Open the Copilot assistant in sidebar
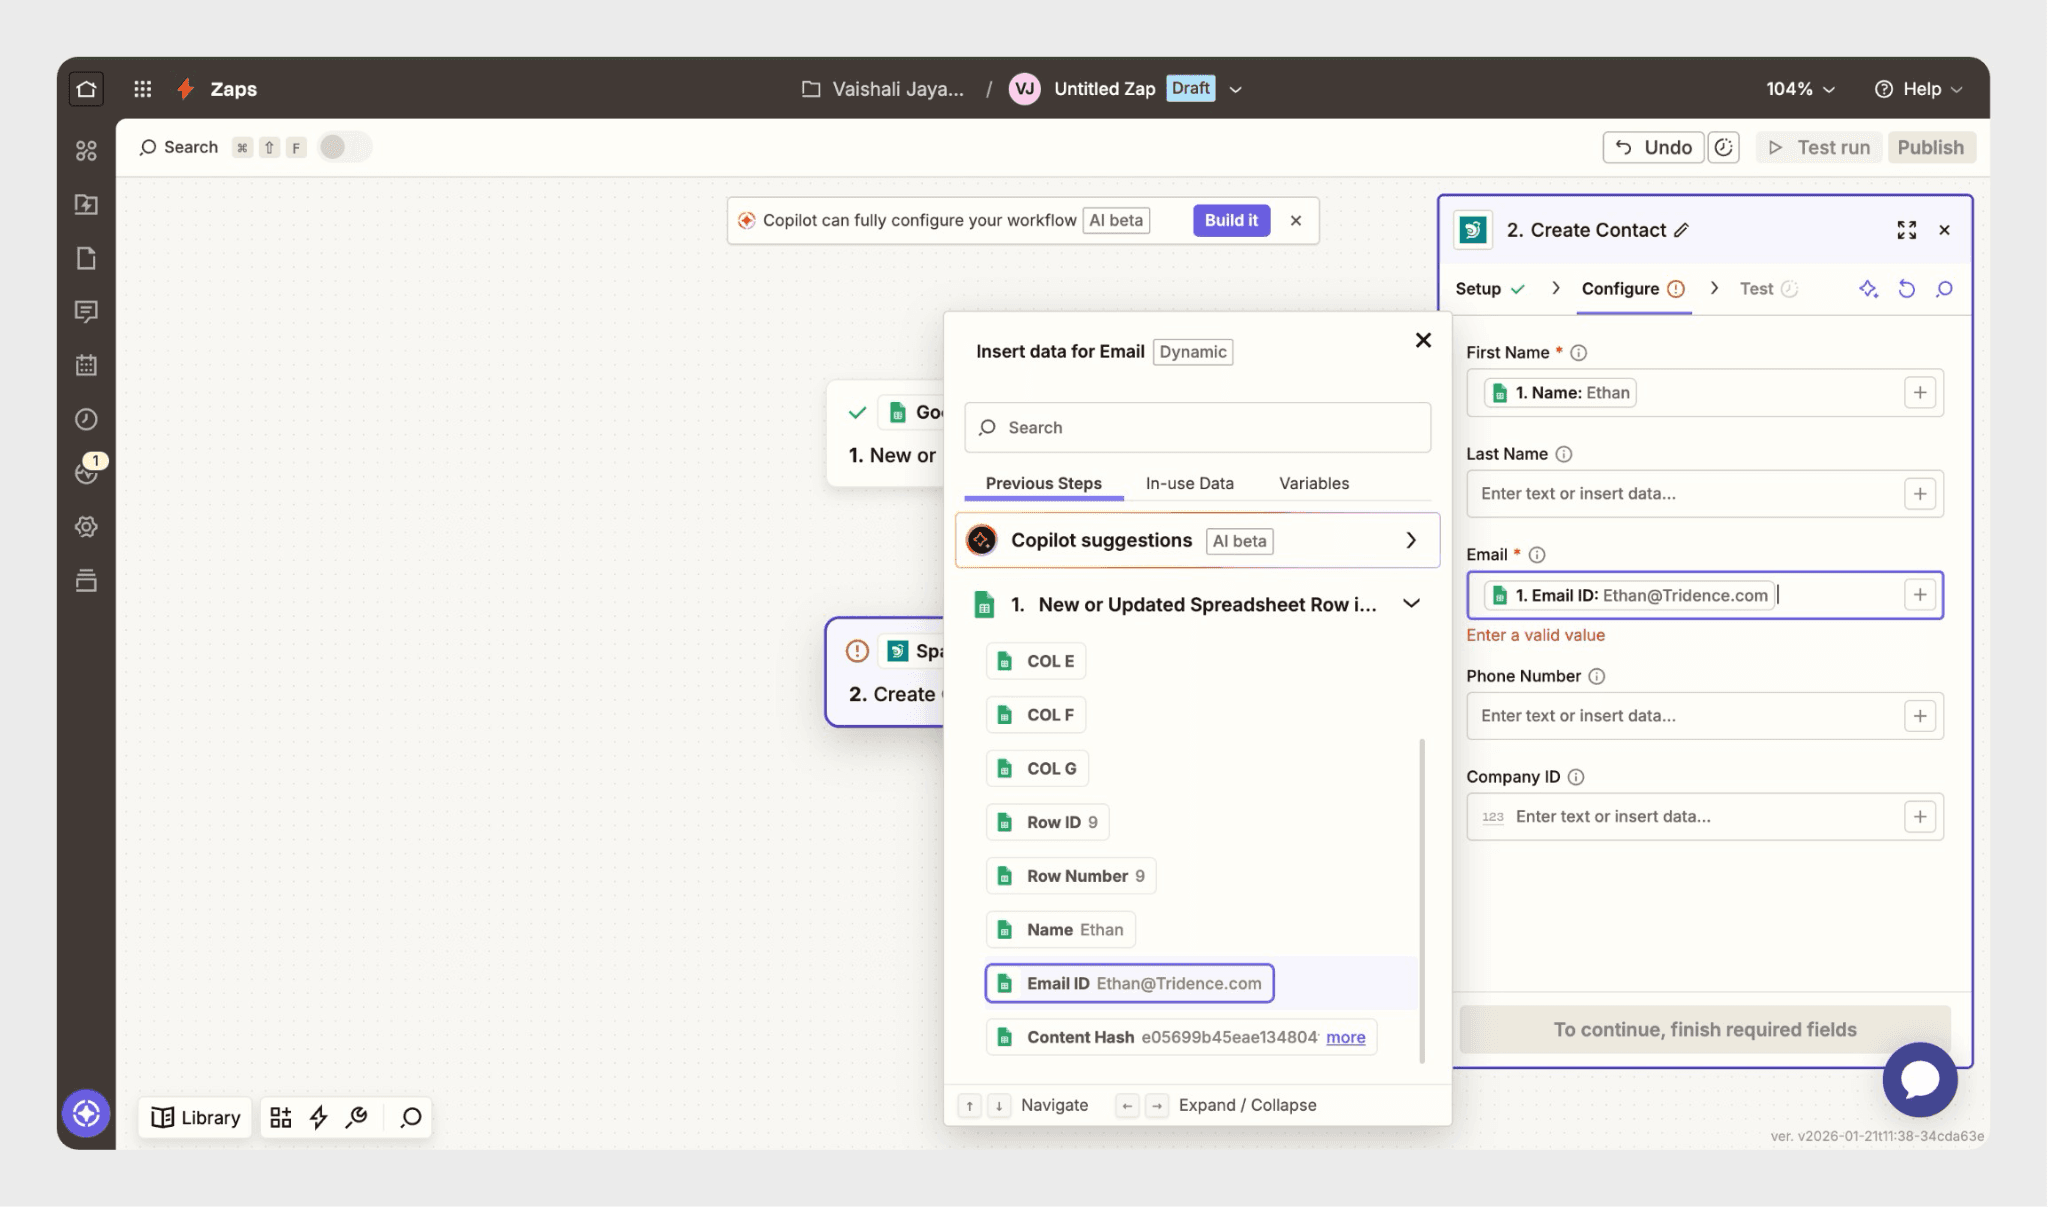Image resolution: width=2048 pixels, height=1207 pixels. pos(86,1113)
